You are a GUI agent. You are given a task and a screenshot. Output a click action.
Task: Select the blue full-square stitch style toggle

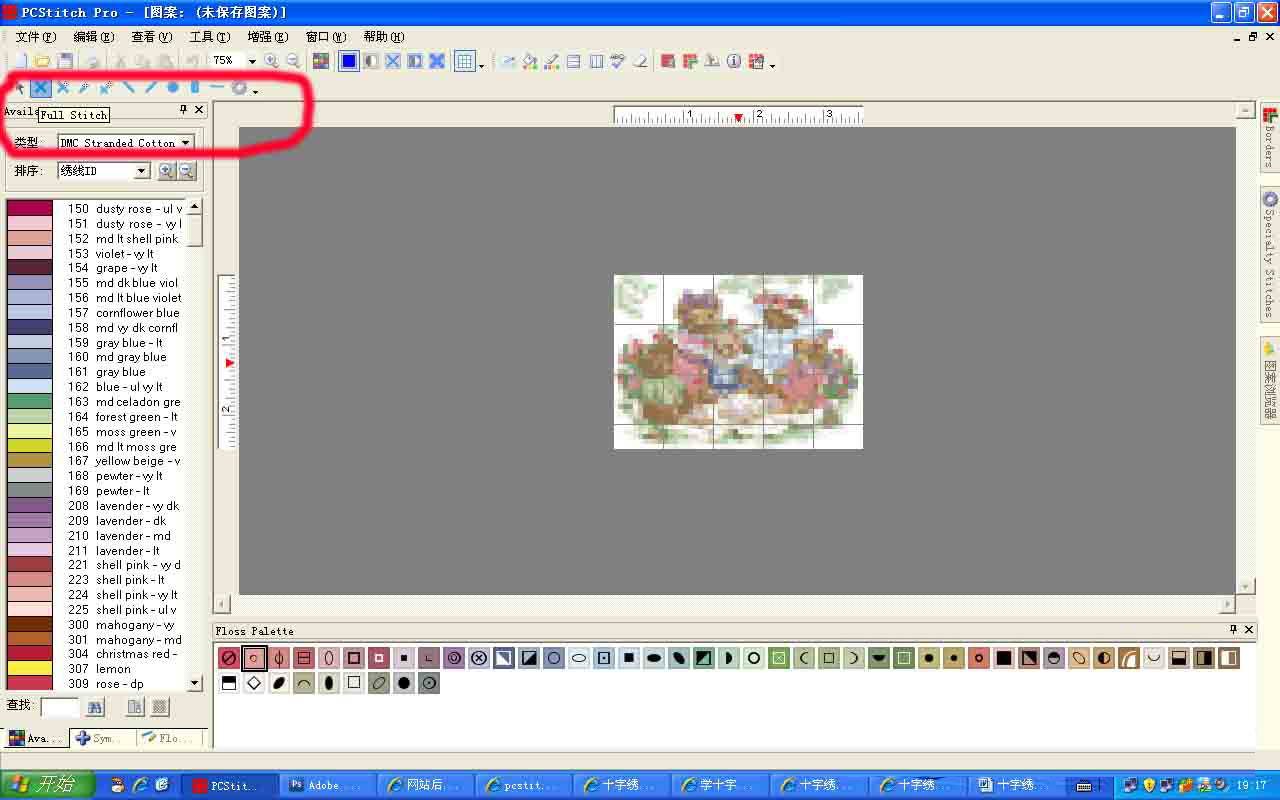pyautogui.click(x=347, y=60)
